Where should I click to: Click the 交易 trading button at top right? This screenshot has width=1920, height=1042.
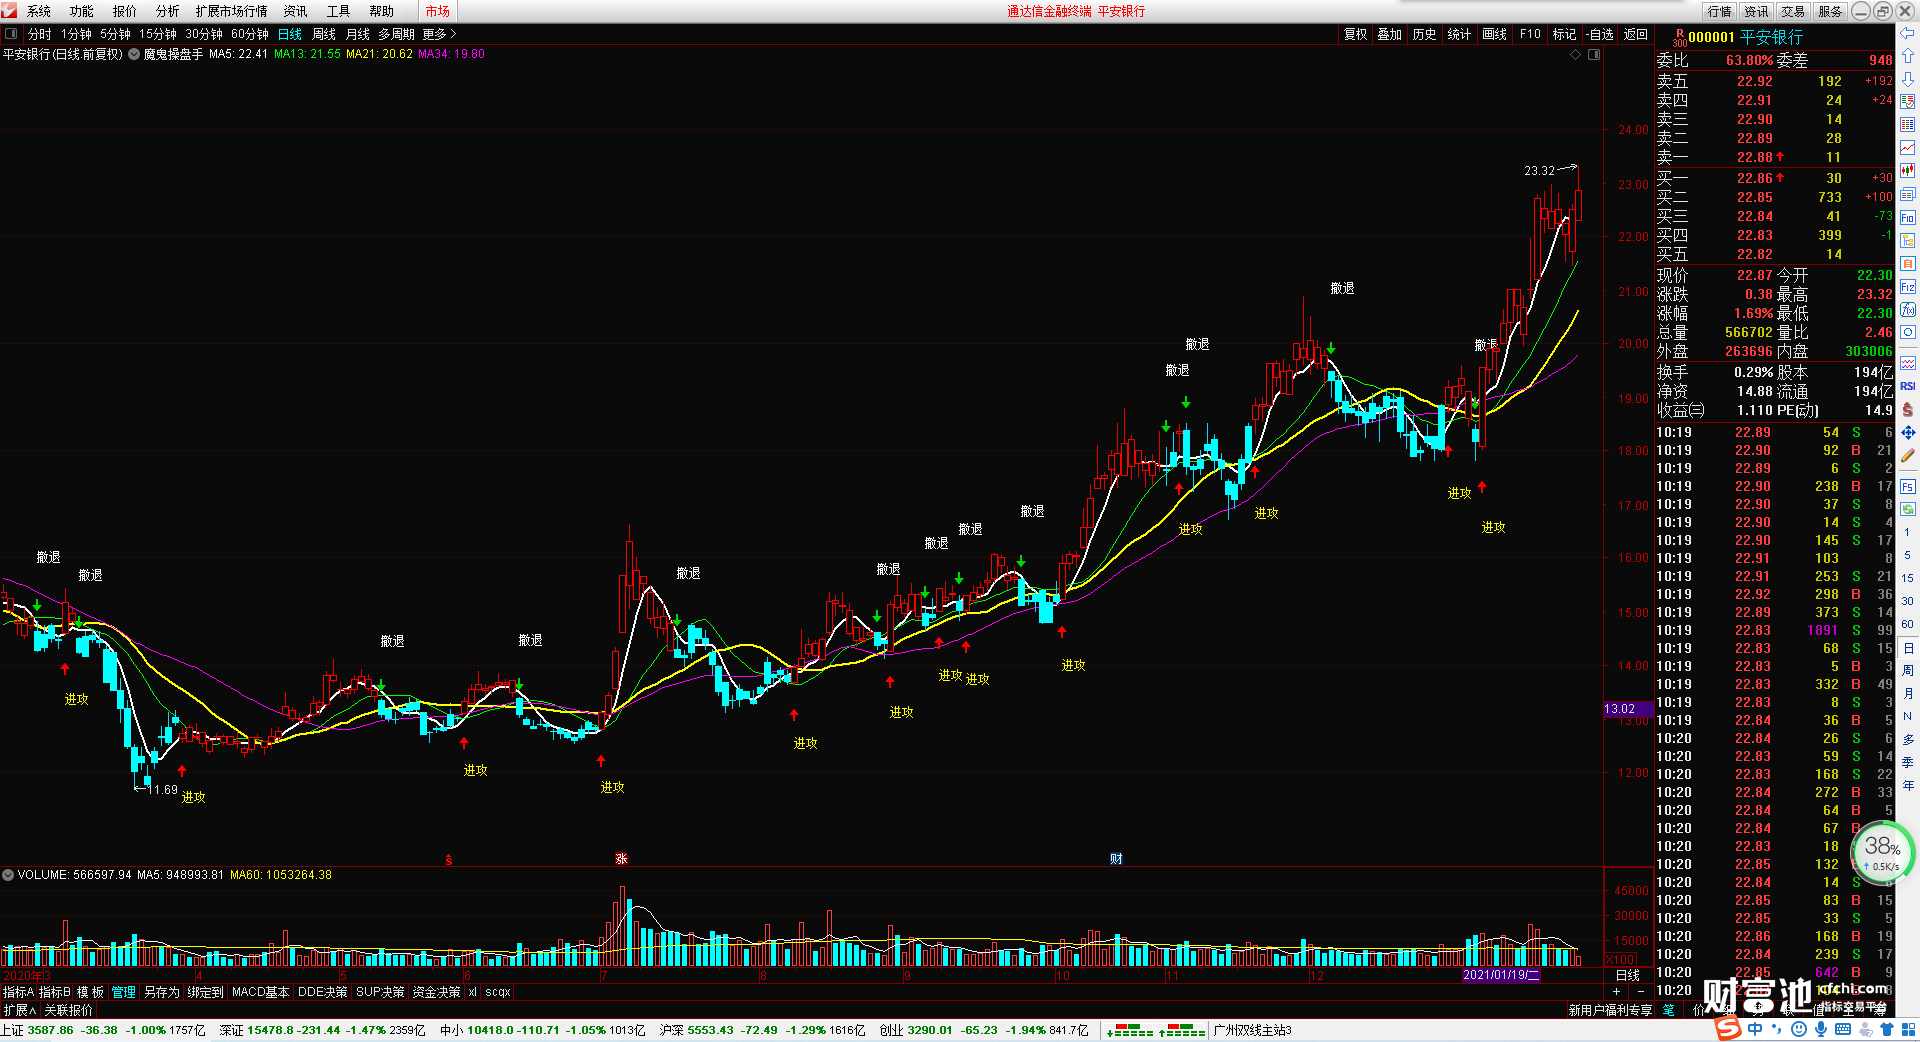click(1794, 11)
